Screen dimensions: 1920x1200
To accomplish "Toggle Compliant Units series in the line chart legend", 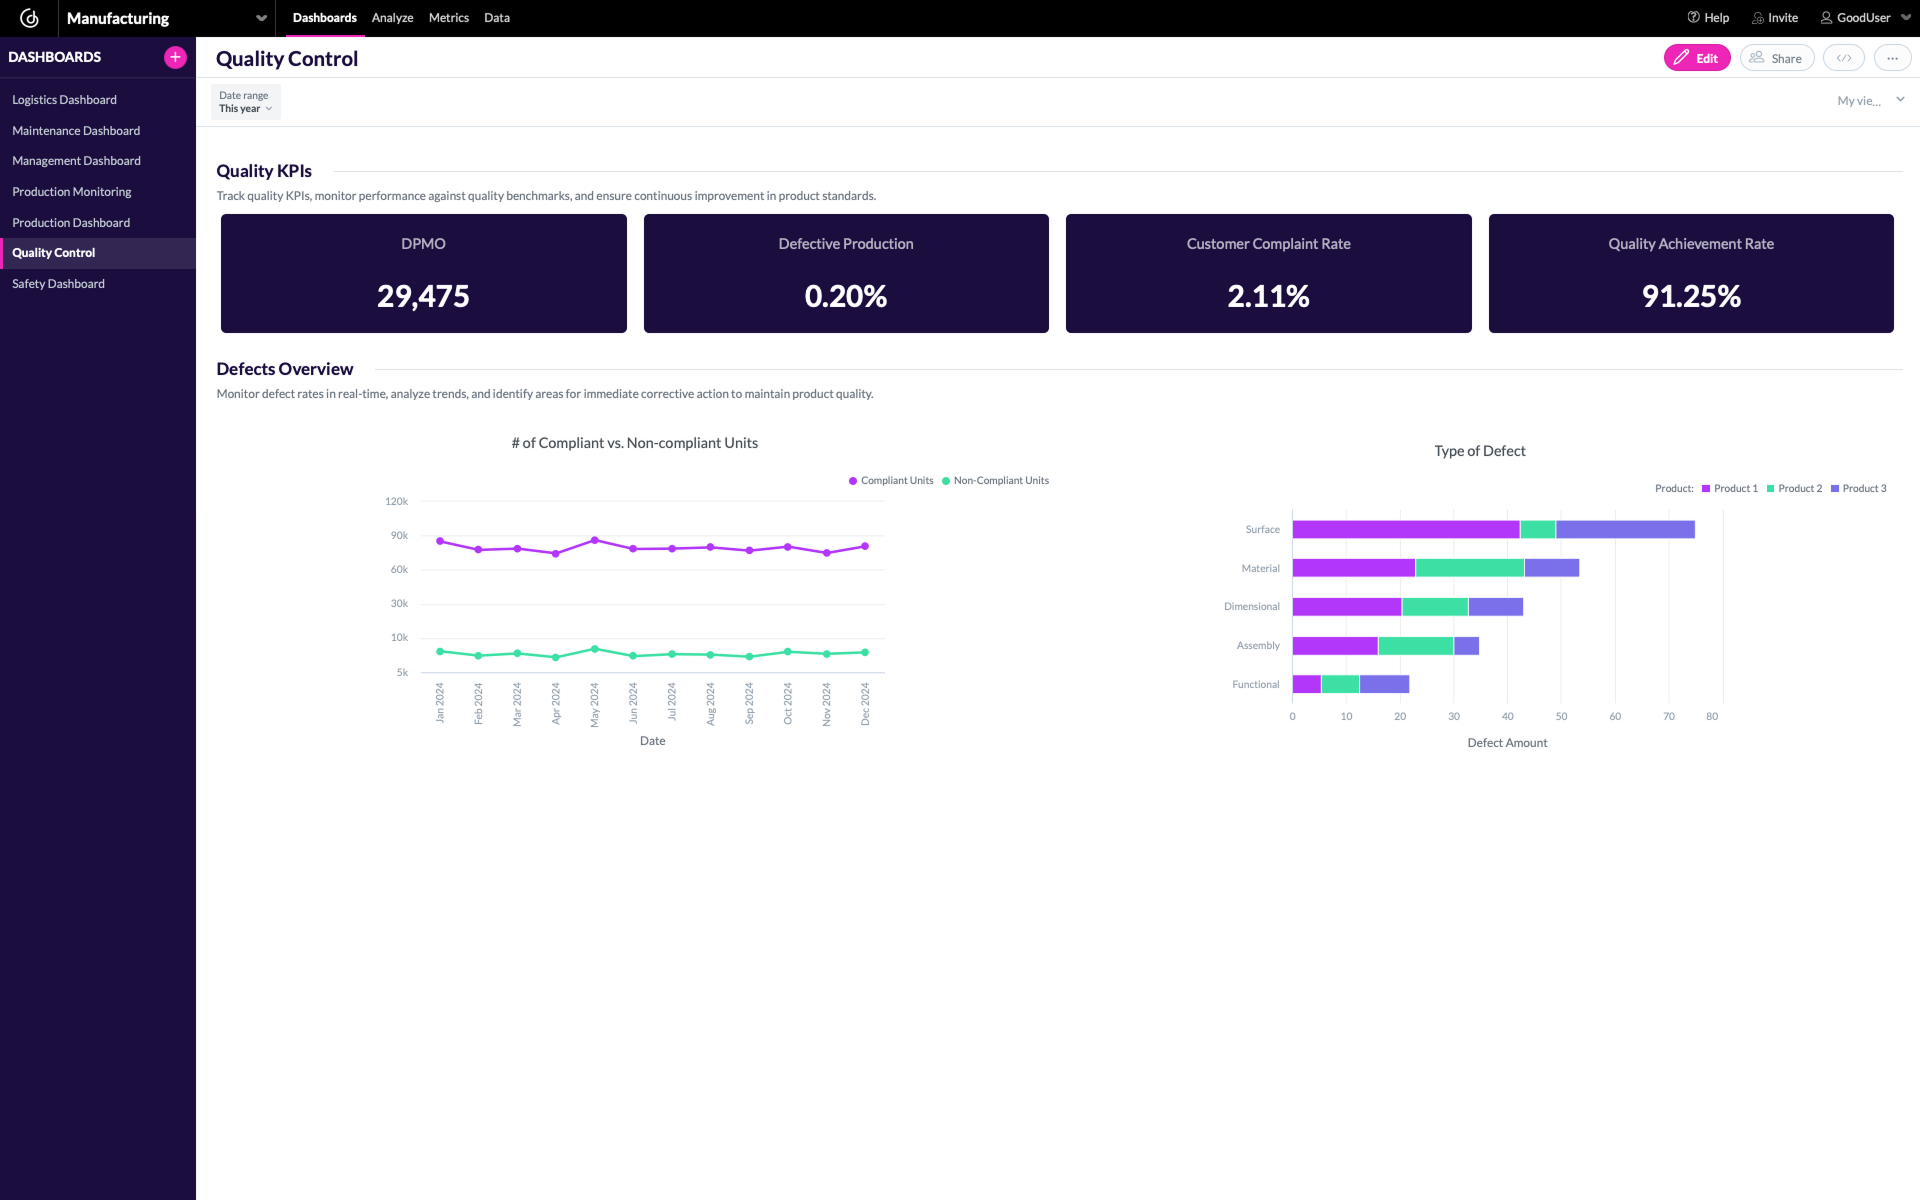I will (890, 481).
